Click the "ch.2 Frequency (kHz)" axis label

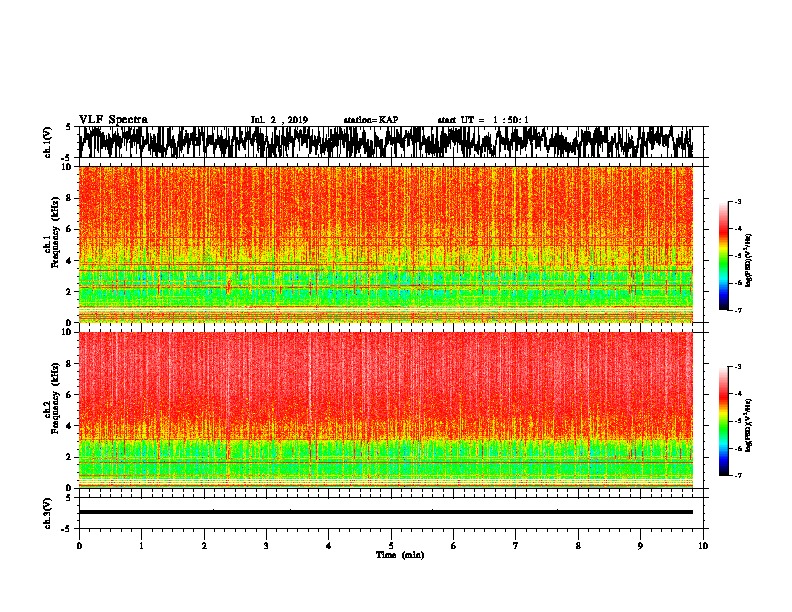click(51, 398)
